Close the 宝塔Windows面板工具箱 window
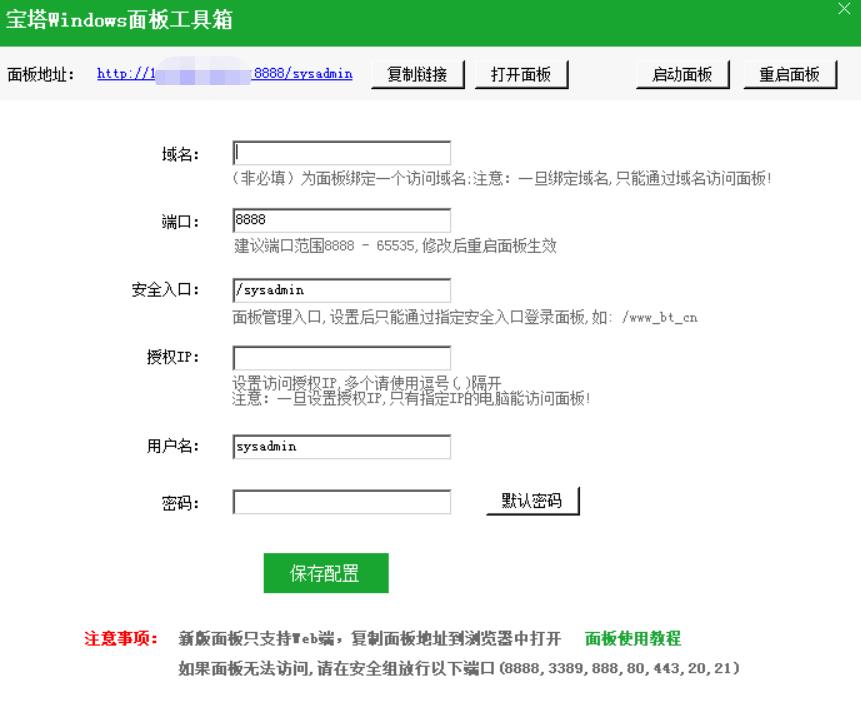 844,8
